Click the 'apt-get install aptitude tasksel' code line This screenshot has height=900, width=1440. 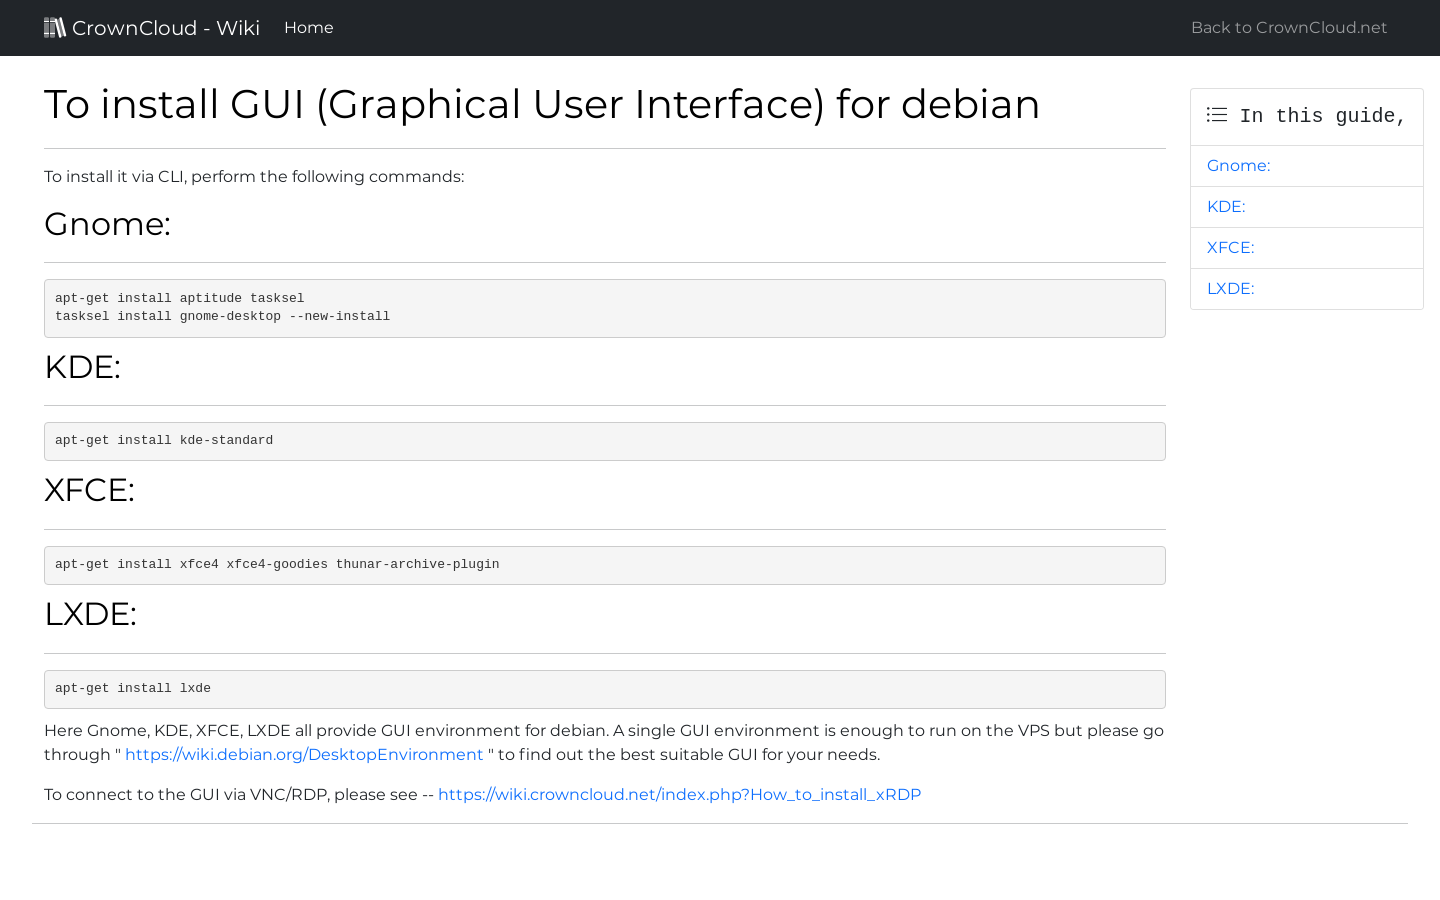(x=180, y=298)
